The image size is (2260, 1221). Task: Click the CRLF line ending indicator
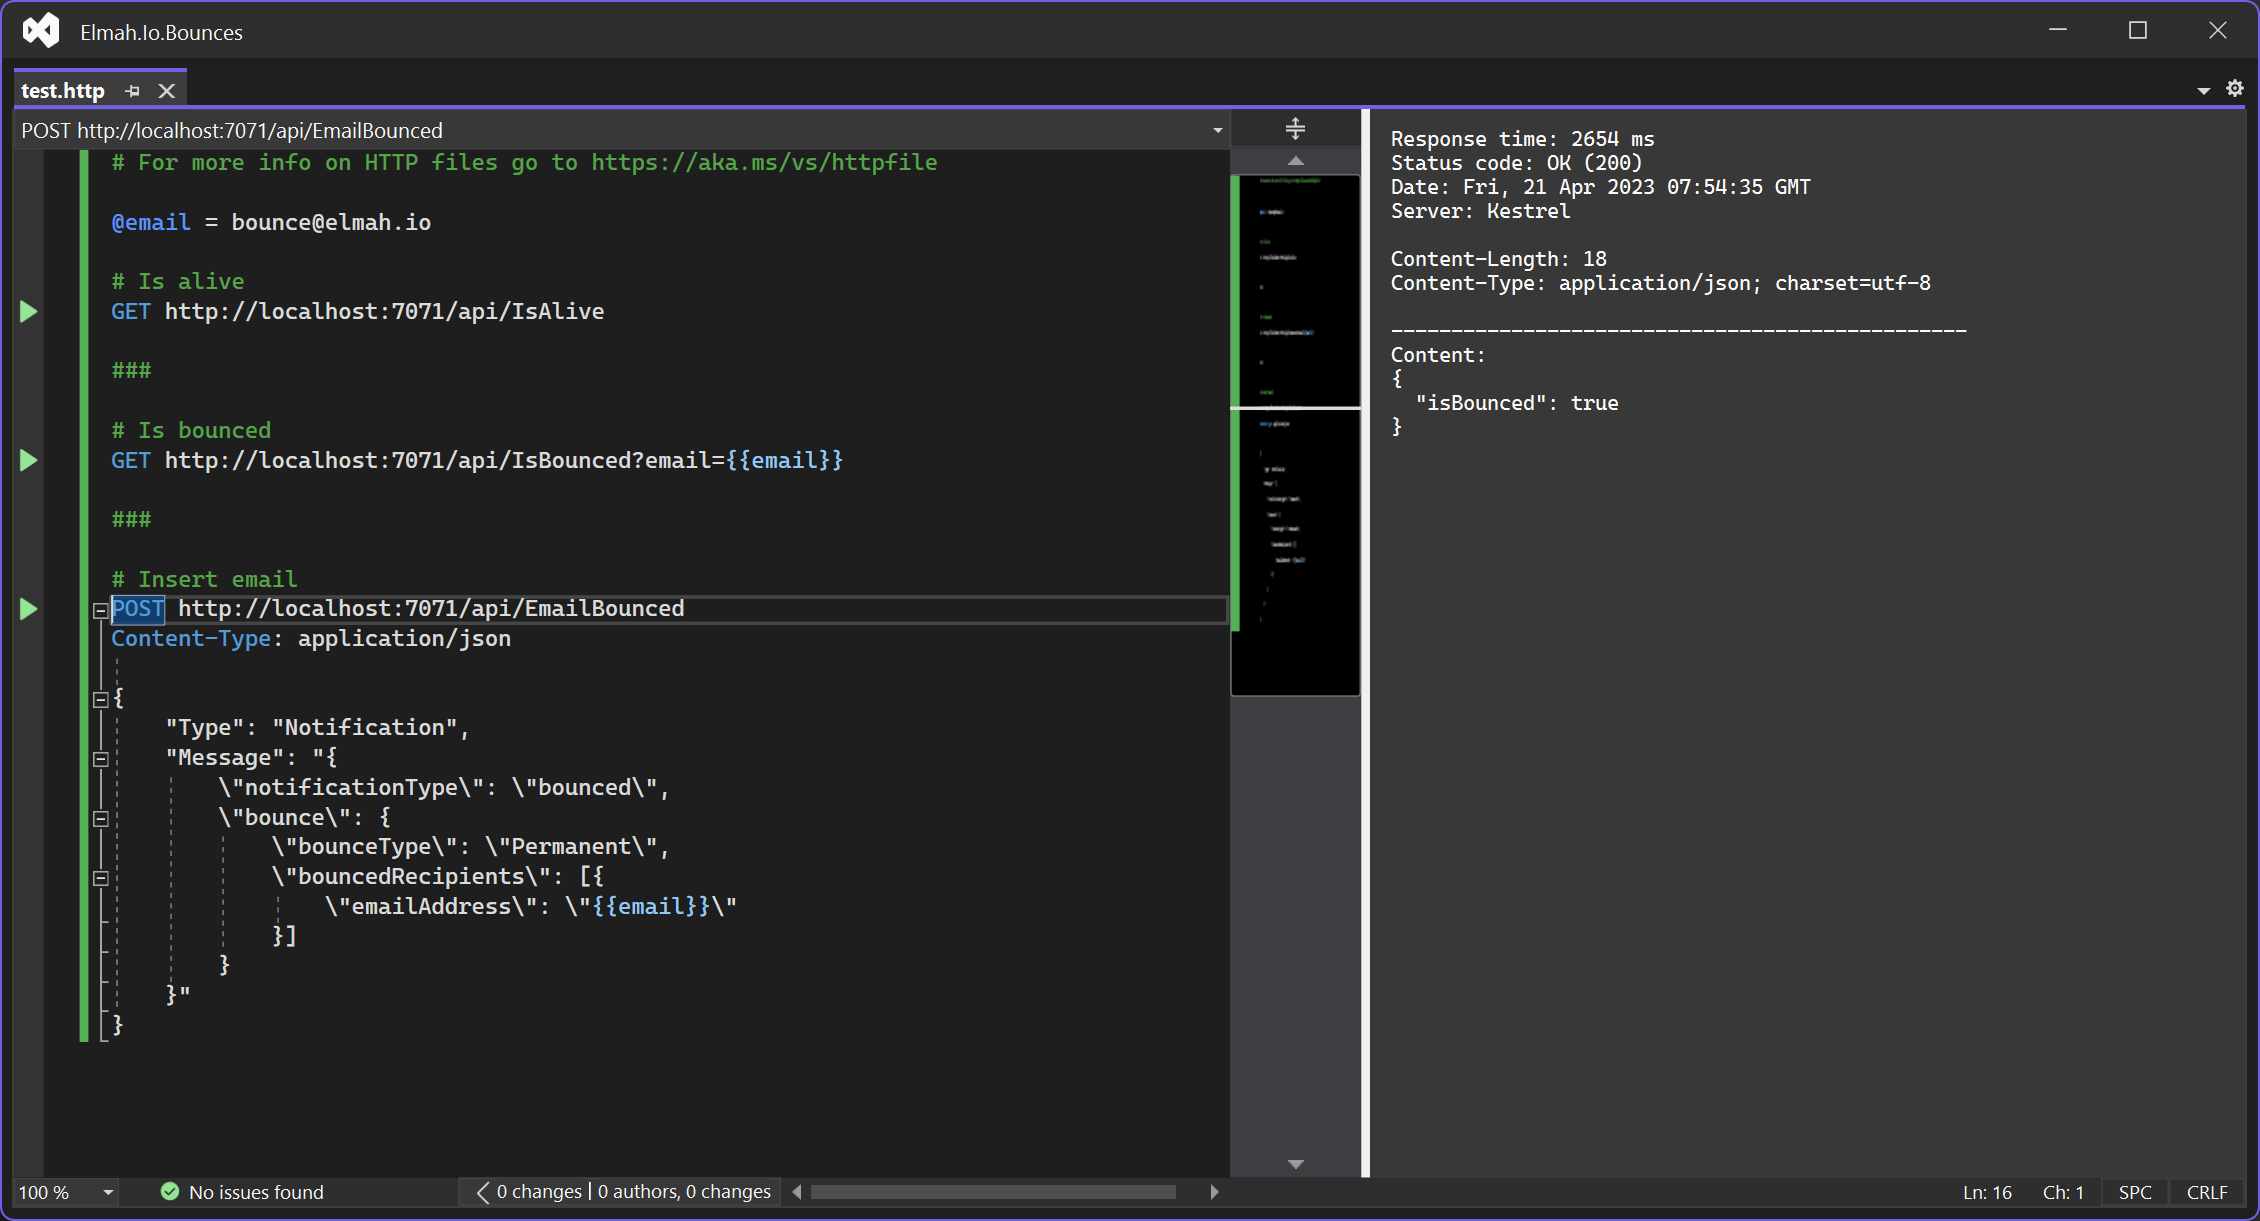point(2207,1192)
